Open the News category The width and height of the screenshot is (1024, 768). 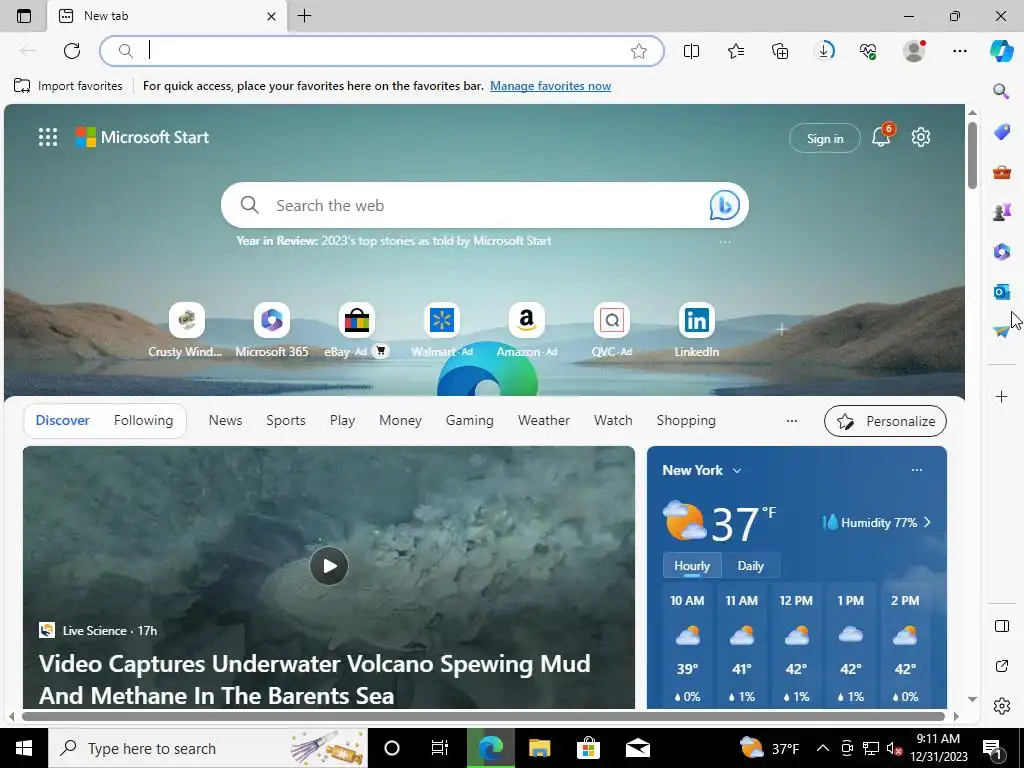225,421
